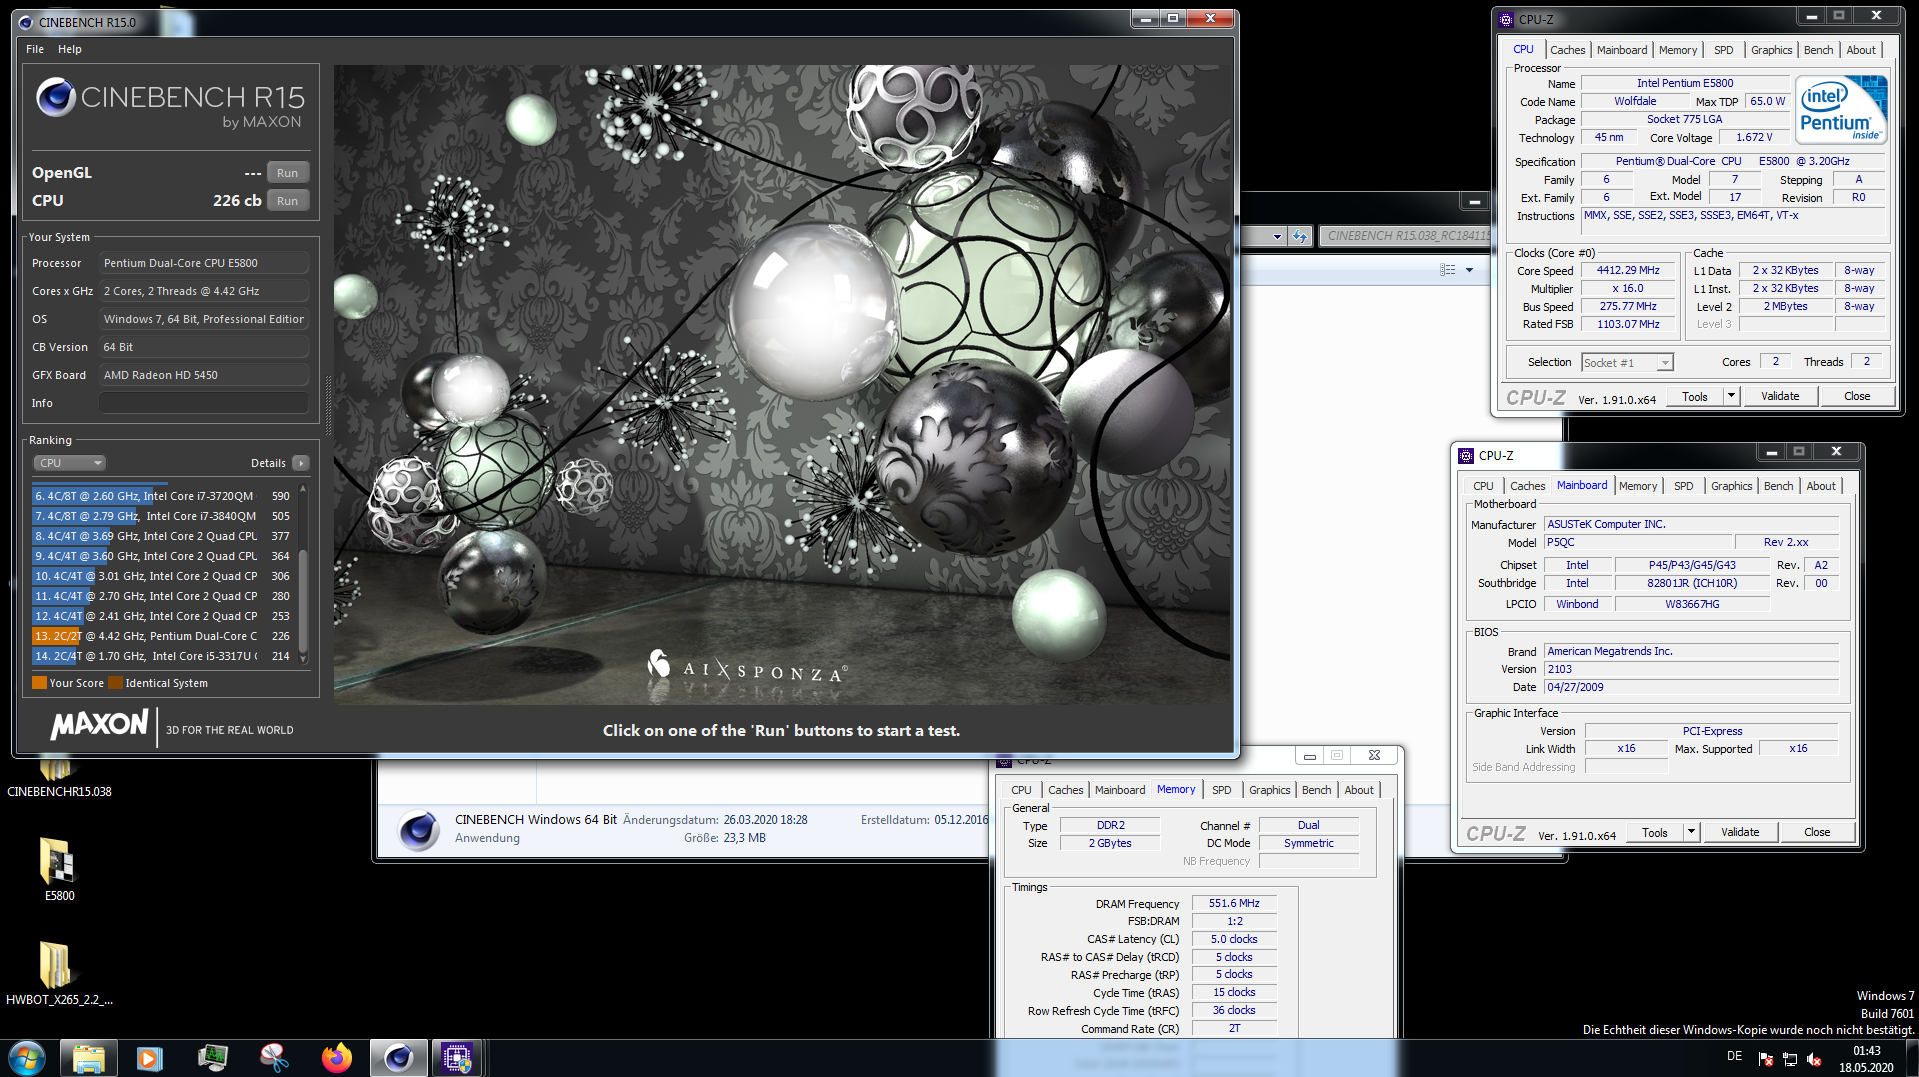Open the Help menu in Cinebench
Viewport: 1919px width, 1077px height.
tap(70, 49)
